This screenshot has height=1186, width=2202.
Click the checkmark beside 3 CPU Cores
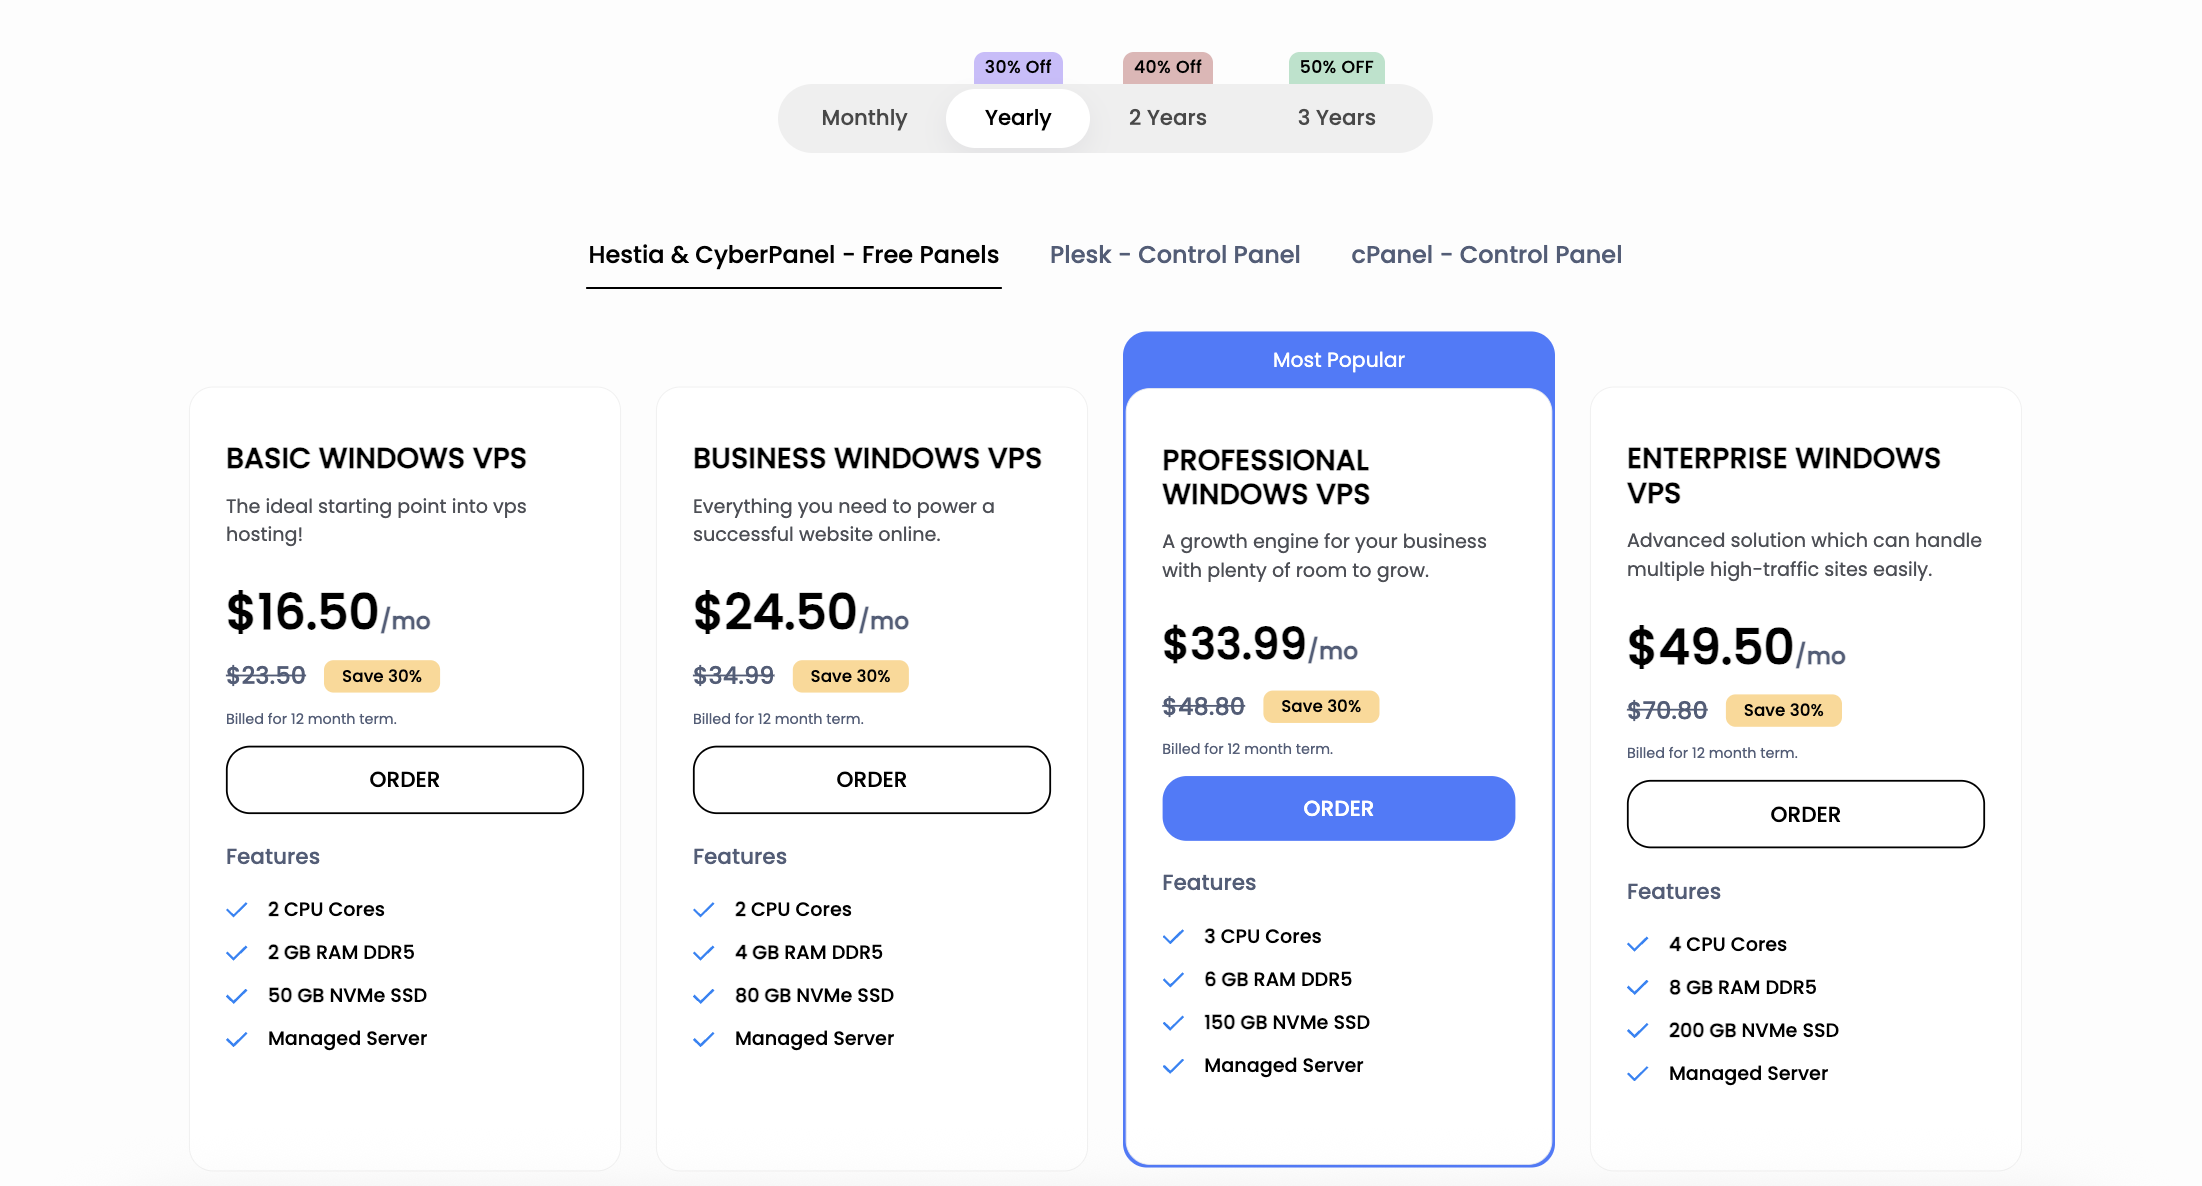(1173, 937)
